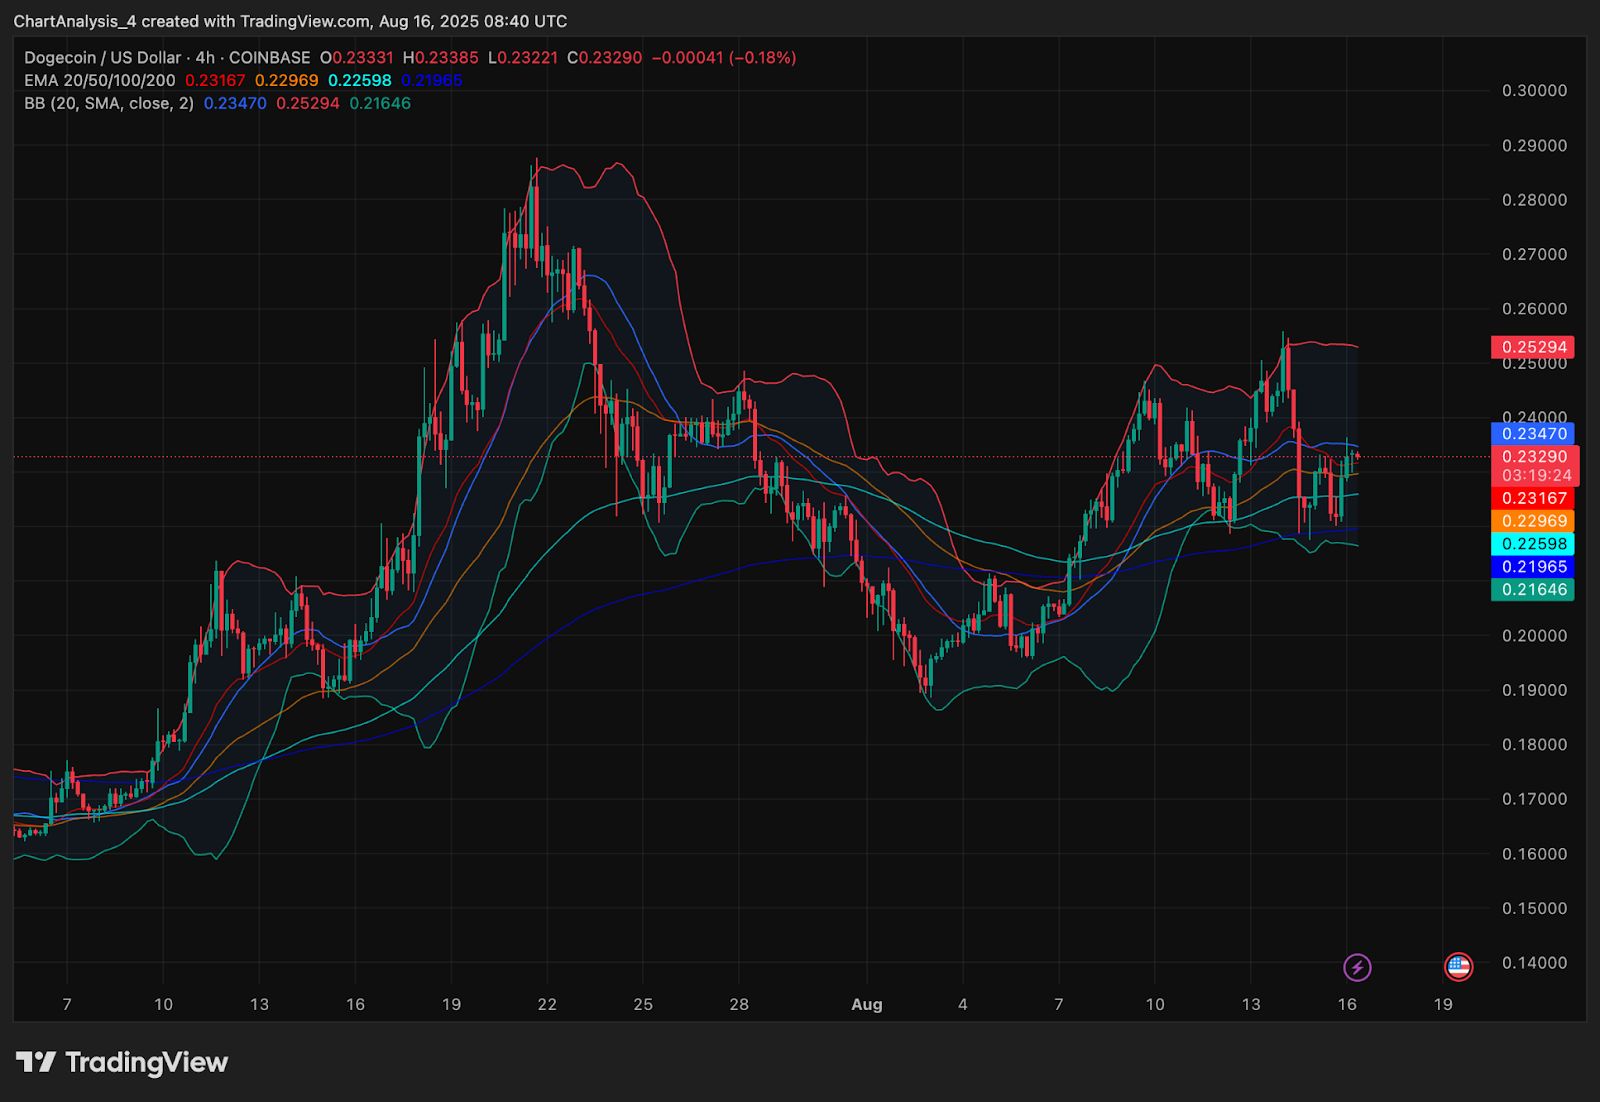
Task: Click the cyan 0.22598 EMA price tag
Action: [1533, 544]
